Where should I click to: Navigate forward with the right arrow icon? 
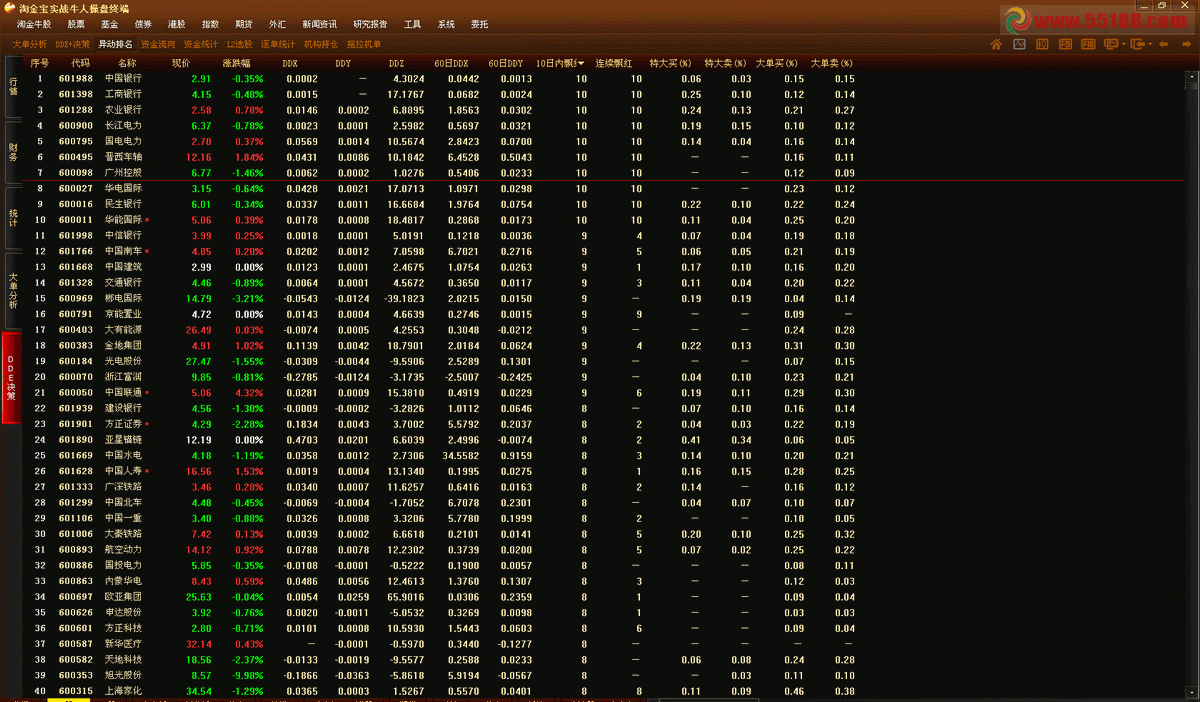tap(1187, 44)
